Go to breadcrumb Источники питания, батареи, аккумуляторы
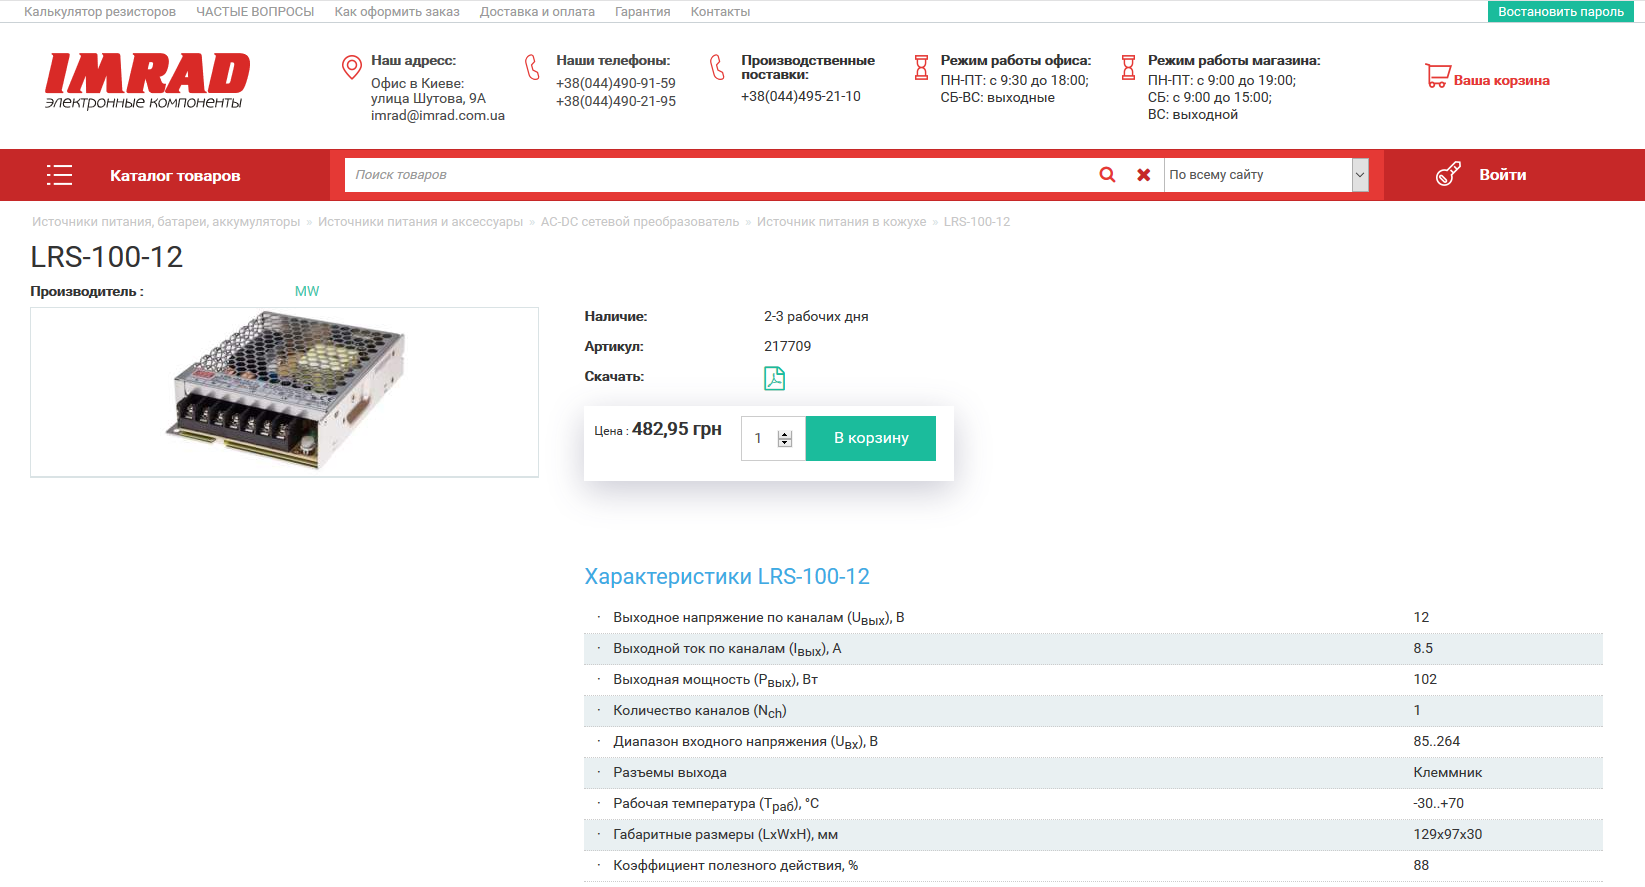1645x887 pixels. tap(166, 222)
